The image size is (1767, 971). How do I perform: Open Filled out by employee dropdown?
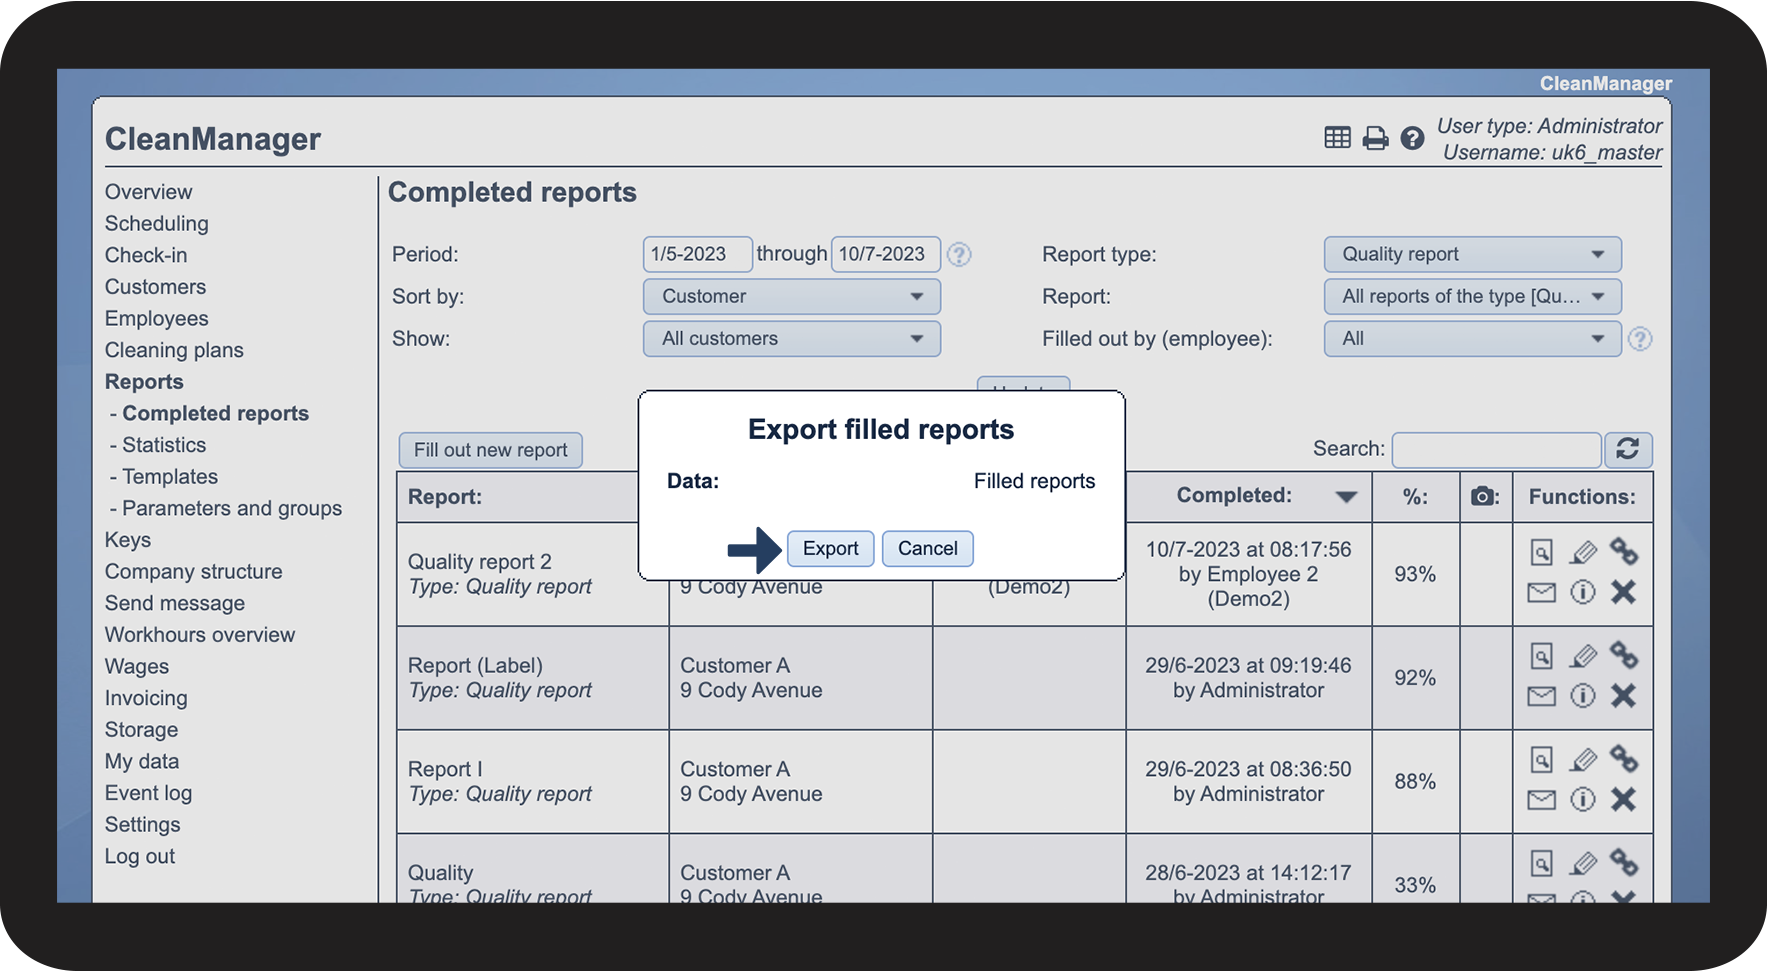tap(1471, 338)
